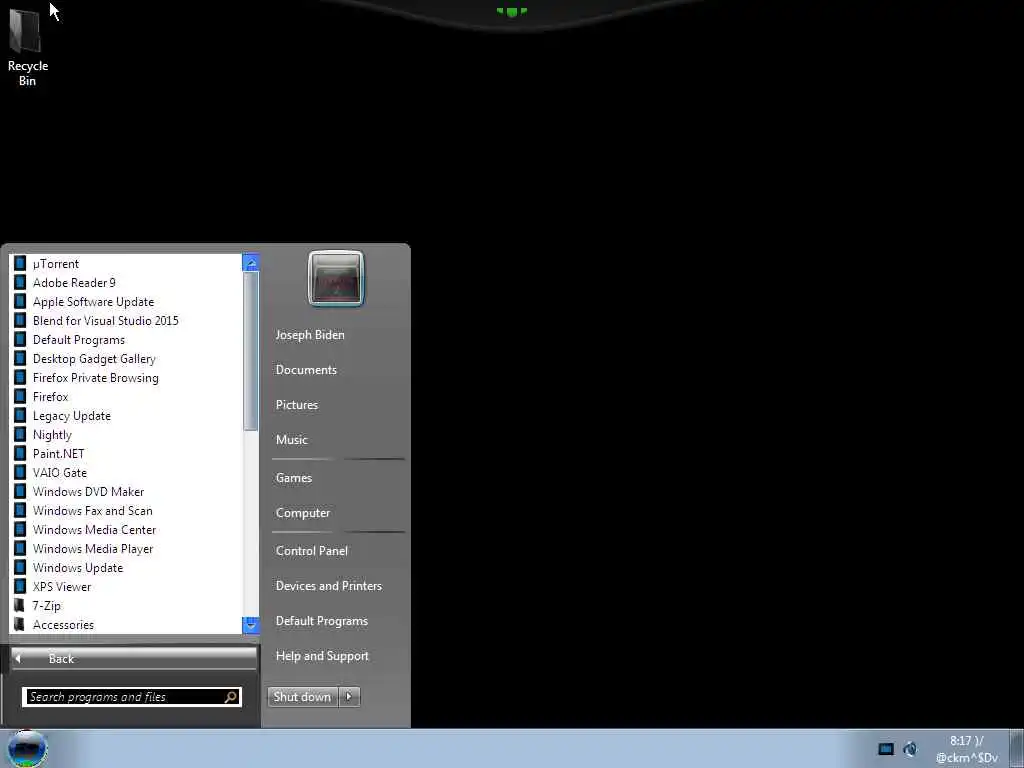This screenshot has height=768, width=1024.
Task: Open Default Programs in the right pane
Action: tap(321, 621)
